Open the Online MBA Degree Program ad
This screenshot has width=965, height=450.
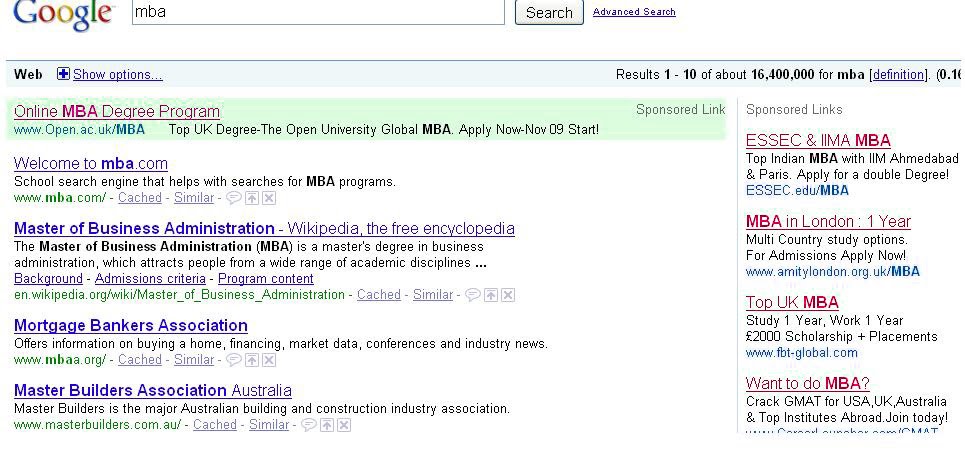click(x=117, y=111)
